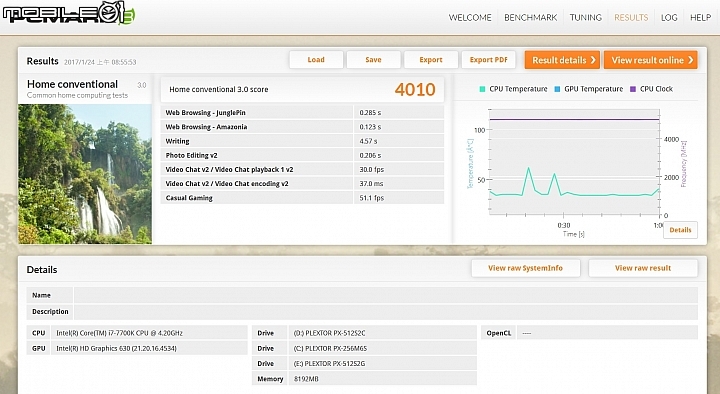
Task: Toggle the CPU Clock legend square
Action: tap(633, 89)
